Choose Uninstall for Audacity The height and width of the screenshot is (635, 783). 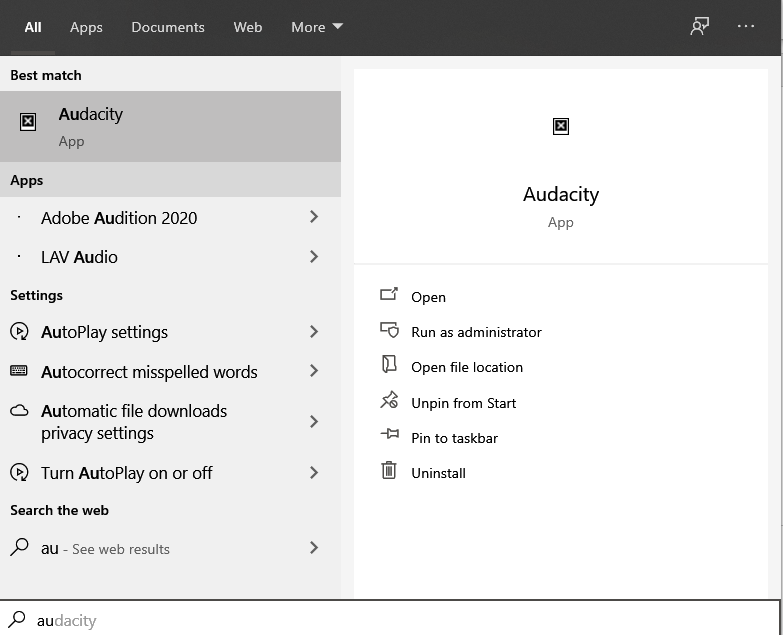click(438, 473)
